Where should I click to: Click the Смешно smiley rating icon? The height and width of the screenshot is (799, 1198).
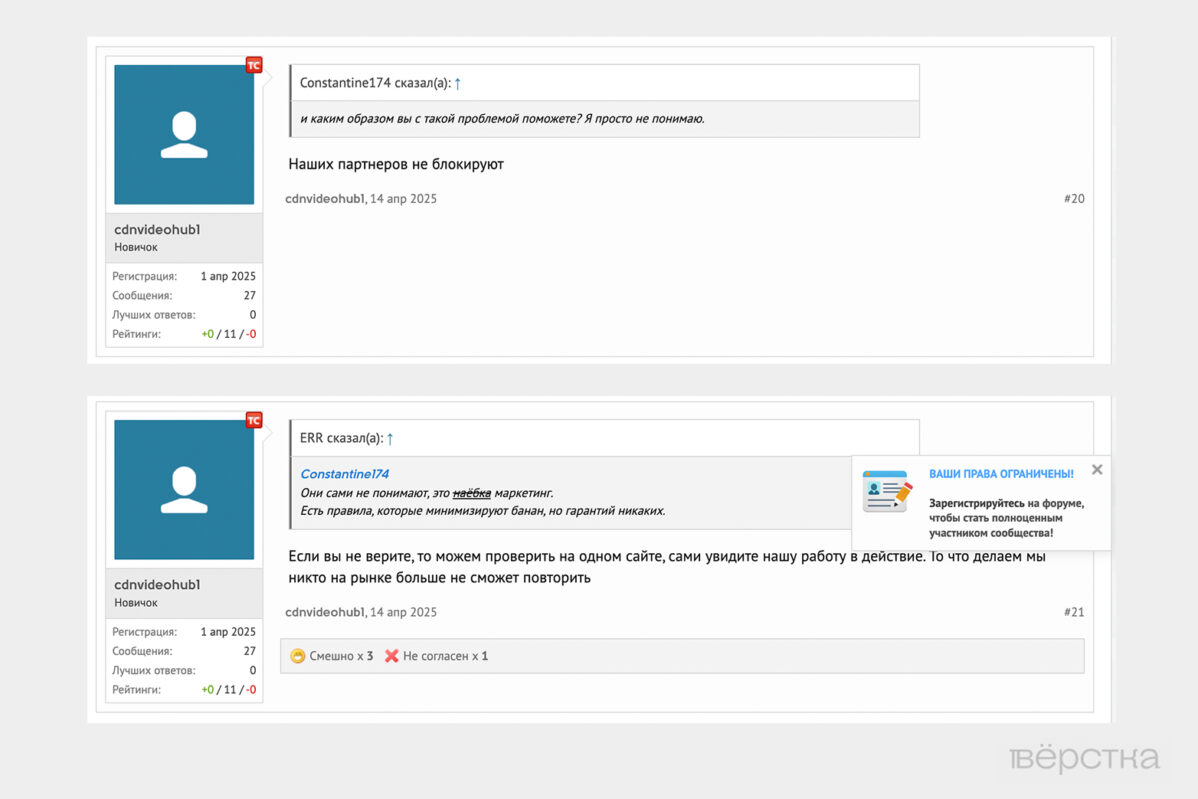(297, 656)
